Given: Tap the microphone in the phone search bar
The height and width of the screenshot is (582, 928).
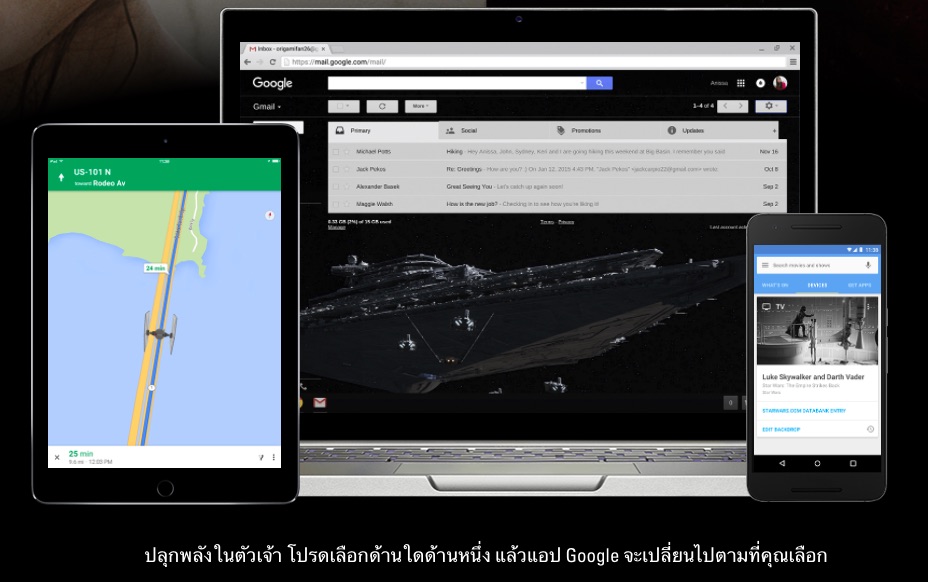Looking at the screenshot, I should coord(867,265).
